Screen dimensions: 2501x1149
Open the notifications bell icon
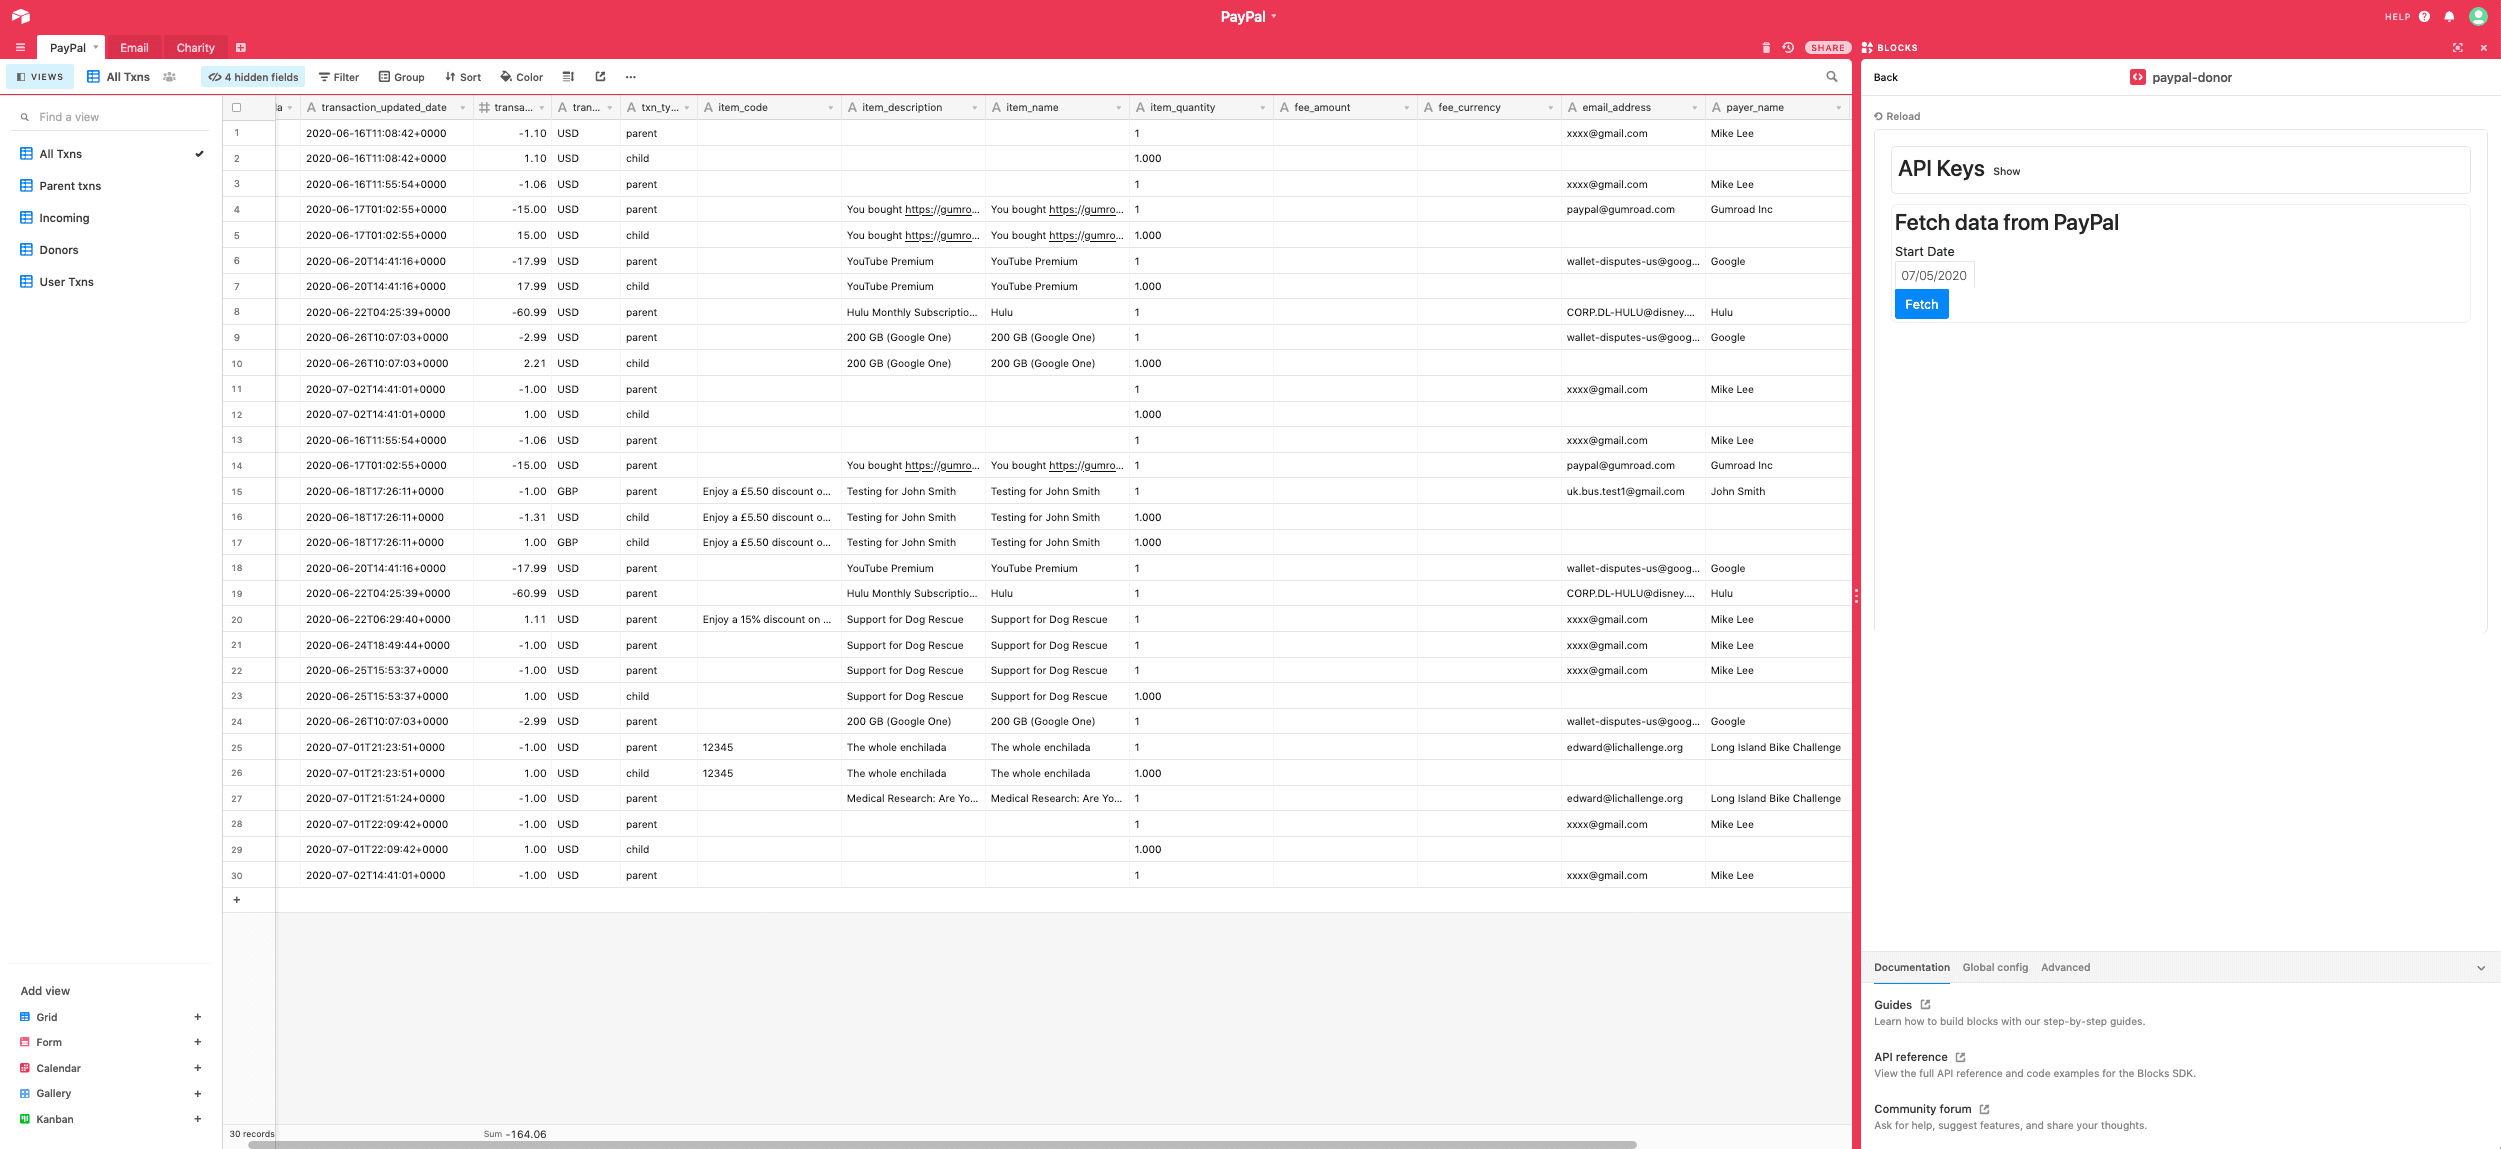click(2449, 16)
